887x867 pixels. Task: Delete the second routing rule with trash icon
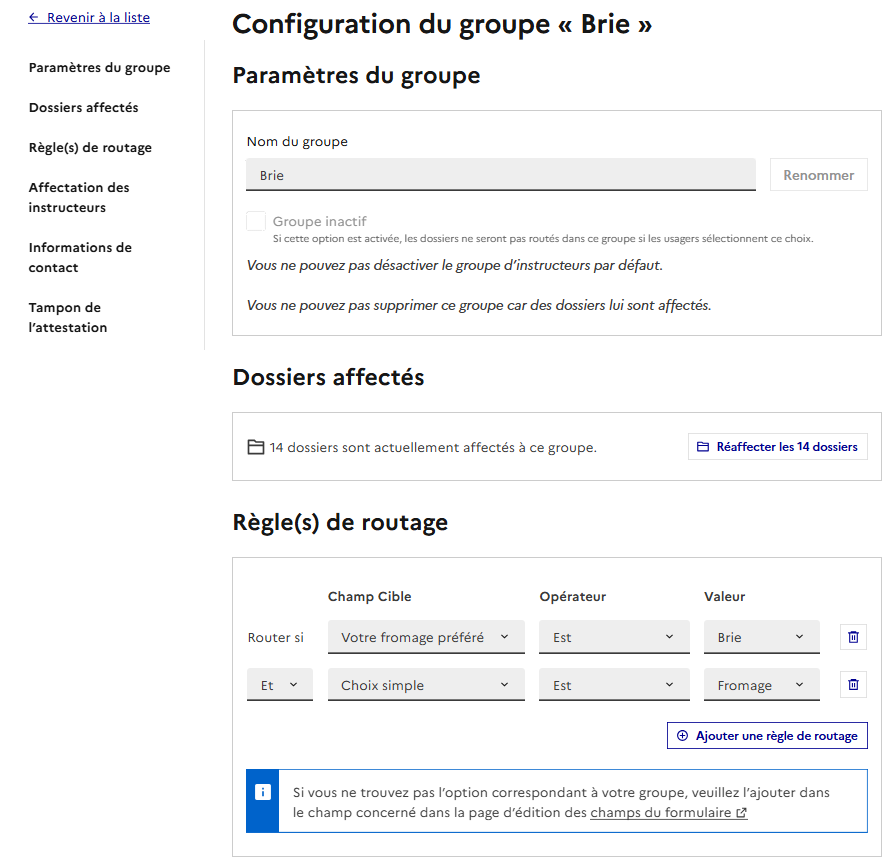pos(853,685)
